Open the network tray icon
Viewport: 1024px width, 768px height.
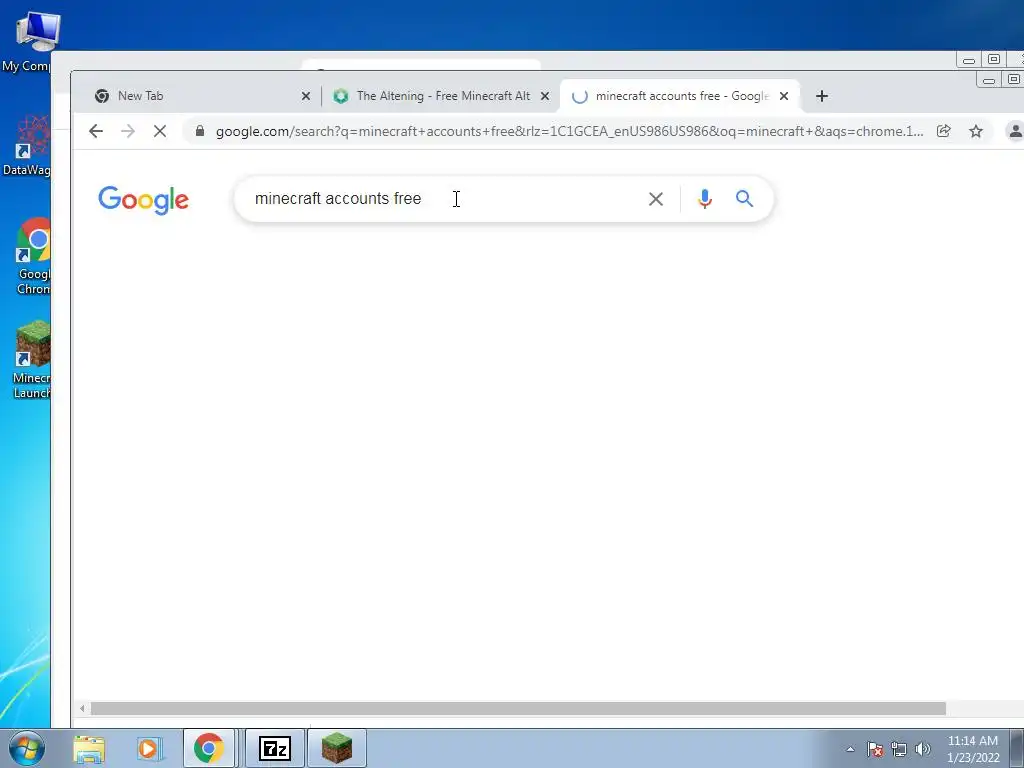[899, 749]
